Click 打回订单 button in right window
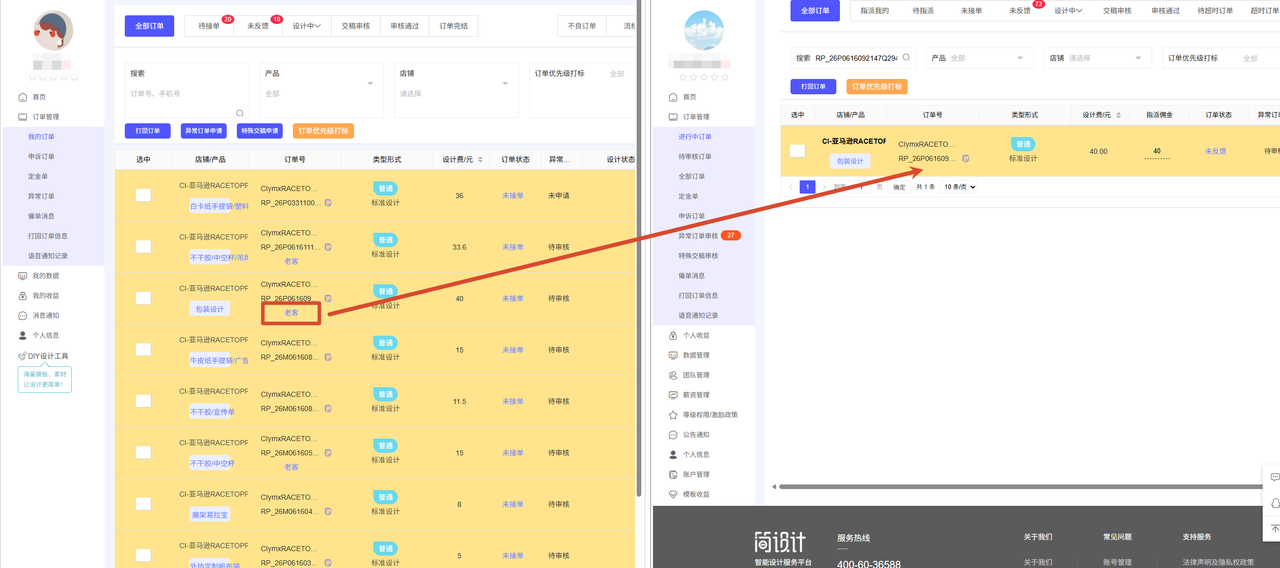The height and width of the screenshot is (568, 1280). coord(812,87)
